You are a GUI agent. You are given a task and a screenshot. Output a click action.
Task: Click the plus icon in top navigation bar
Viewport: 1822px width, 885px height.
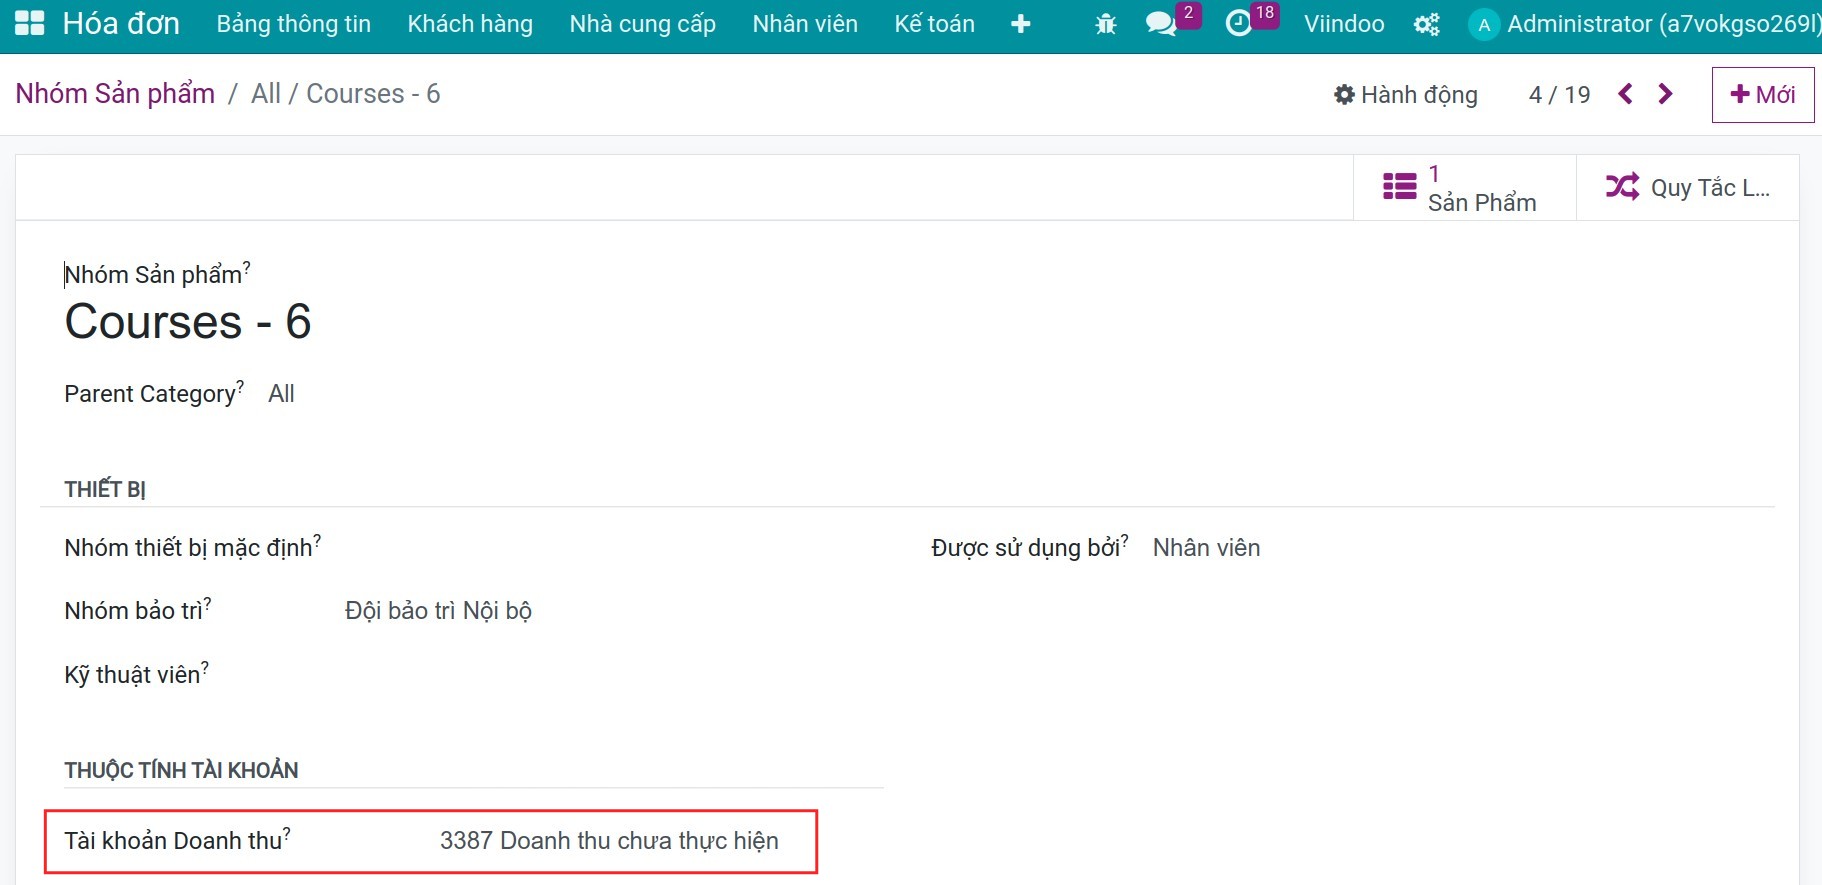coord(1020,24)
